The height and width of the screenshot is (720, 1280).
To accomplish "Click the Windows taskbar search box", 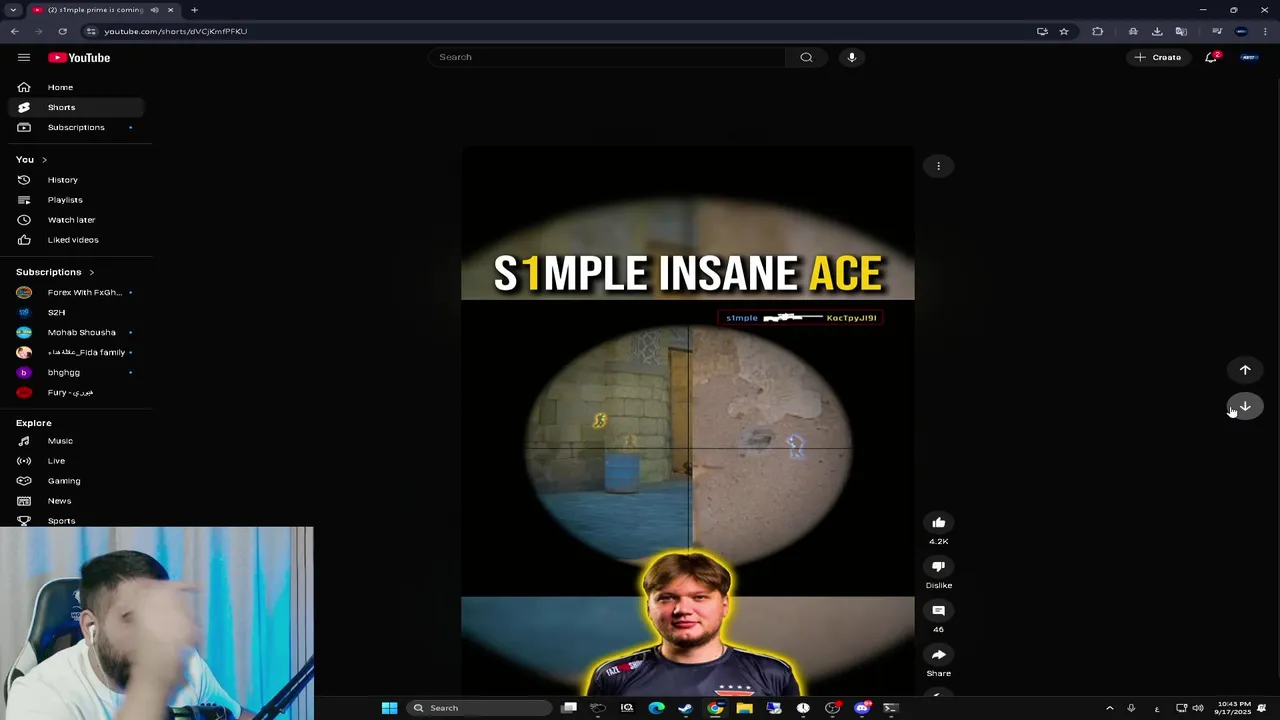I will [x=478, y=708].
